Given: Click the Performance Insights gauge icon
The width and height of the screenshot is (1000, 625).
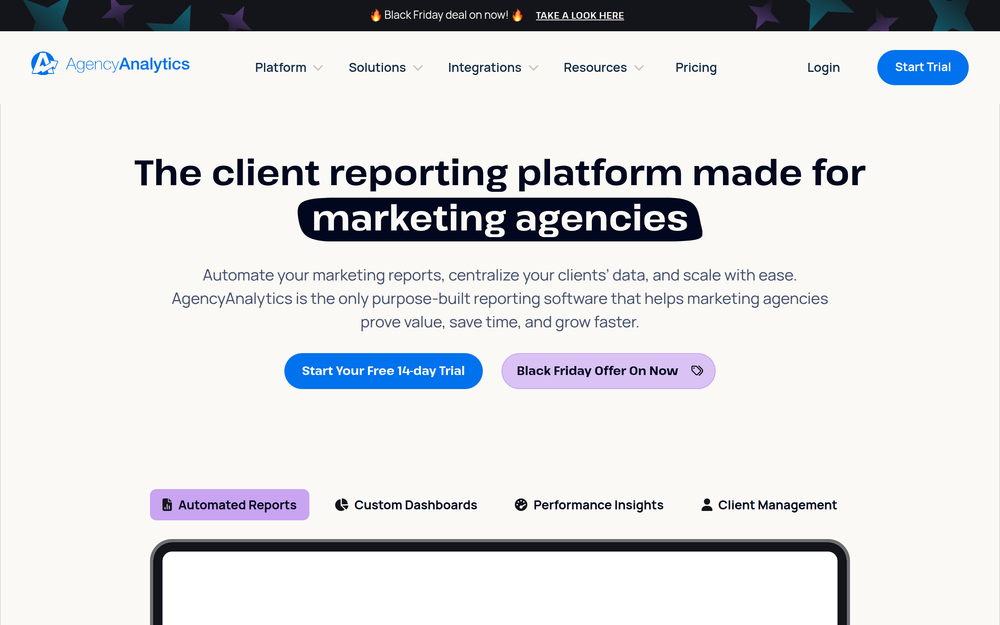Looking at the screenshot, I should (521, 504).
